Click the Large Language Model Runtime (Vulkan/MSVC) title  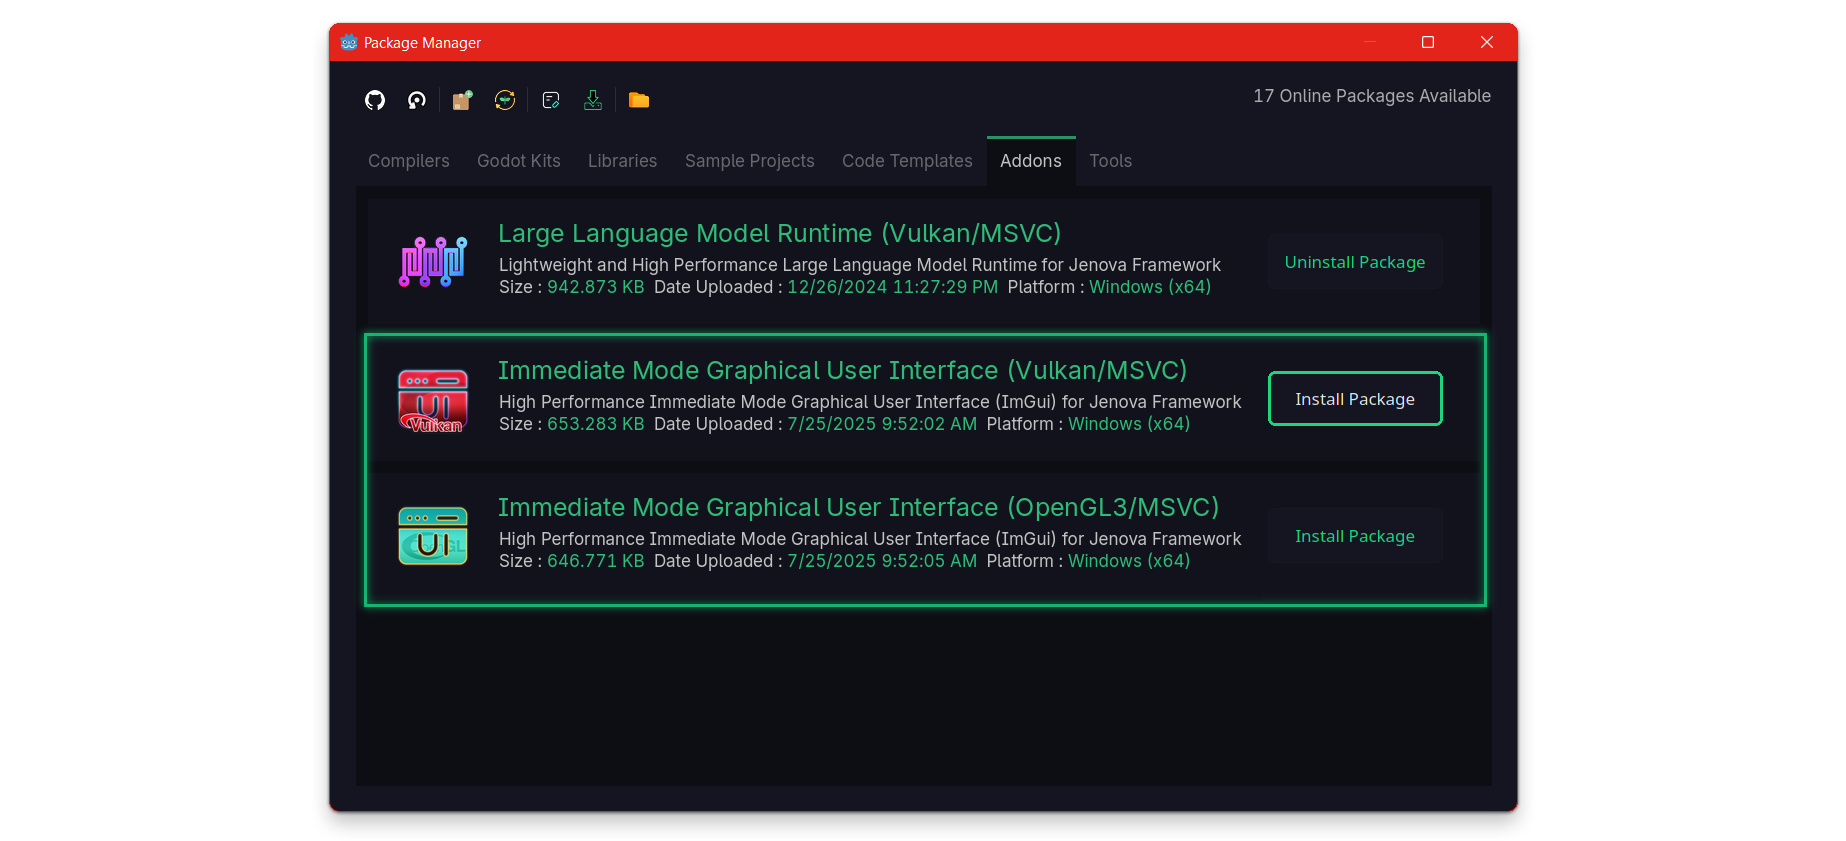(x=780, y=233)
